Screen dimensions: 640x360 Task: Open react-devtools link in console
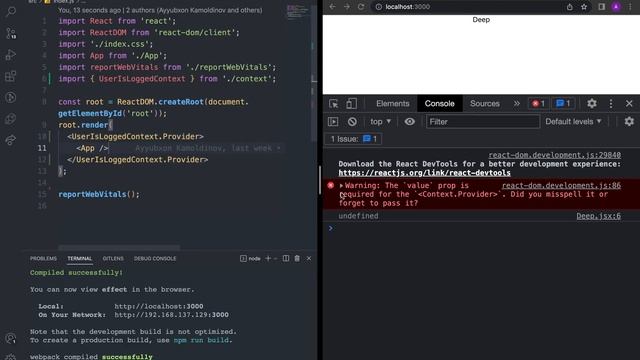(x=424, y=173)
